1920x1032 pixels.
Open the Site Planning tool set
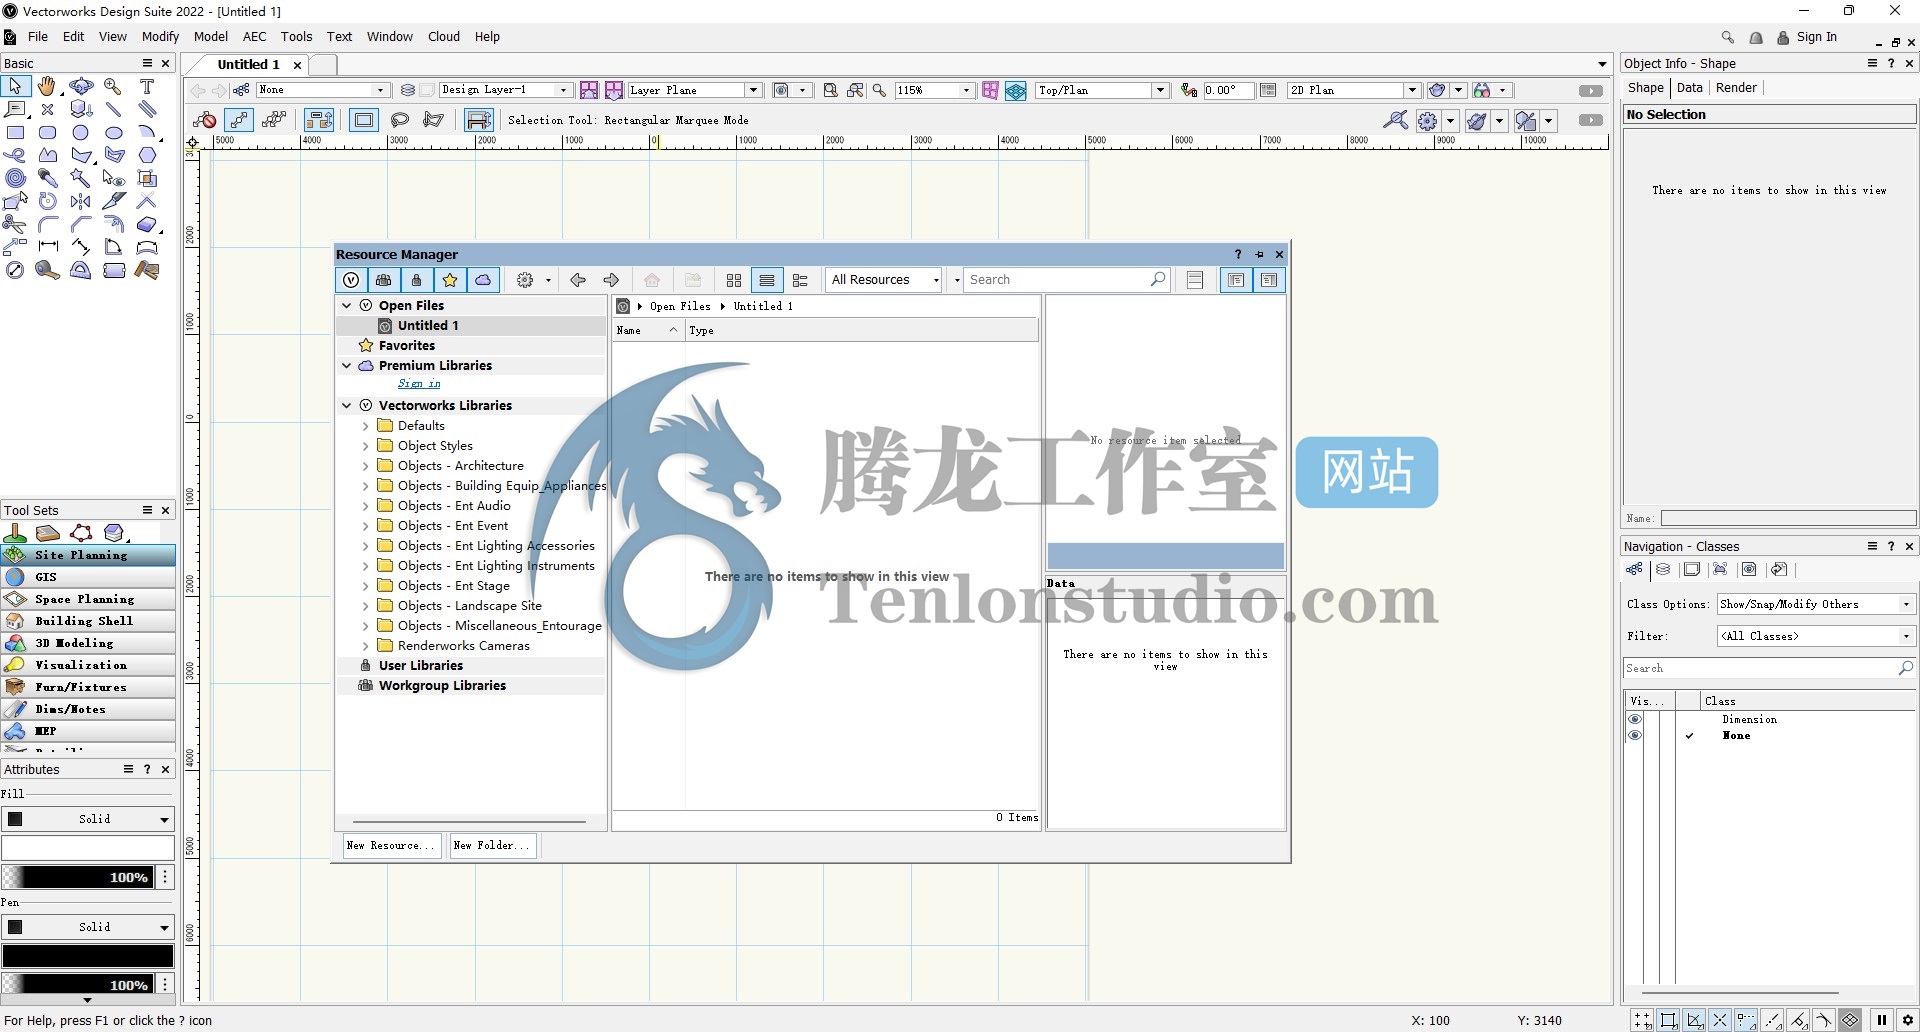(x=88, y=555)
